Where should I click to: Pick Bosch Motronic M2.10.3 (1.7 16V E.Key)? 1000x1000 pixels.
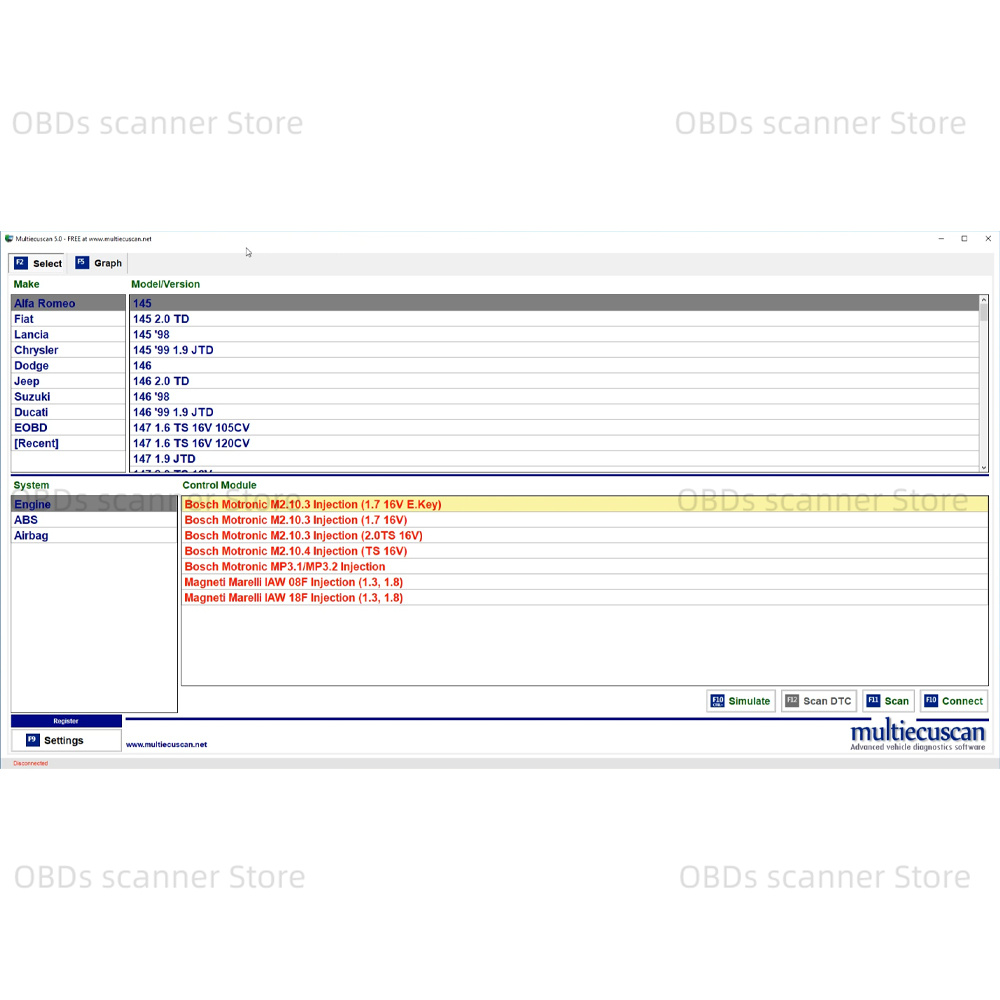tap(585, 504)
